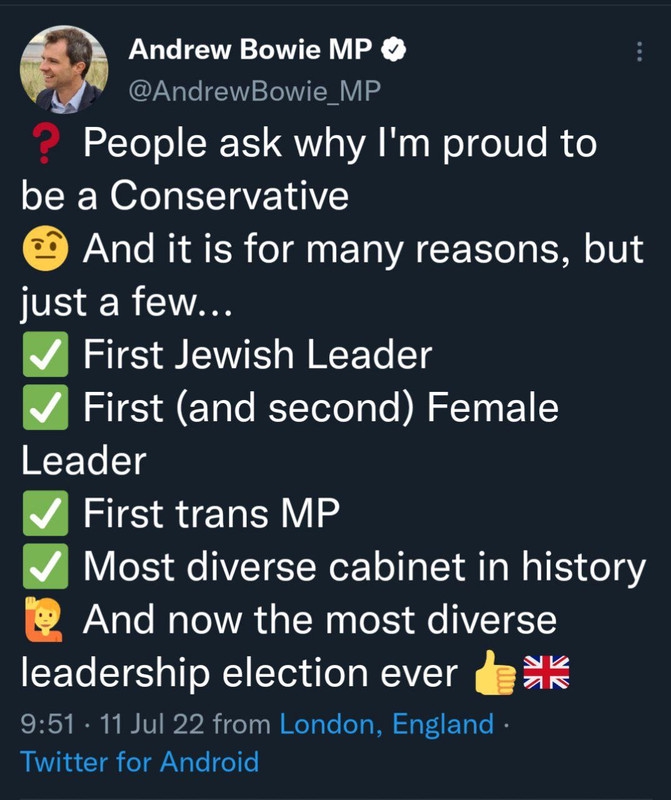Click the checkmark beside Most diverse cabinet
This screenshot has height=800, width=671.
[x=44, y=567]
